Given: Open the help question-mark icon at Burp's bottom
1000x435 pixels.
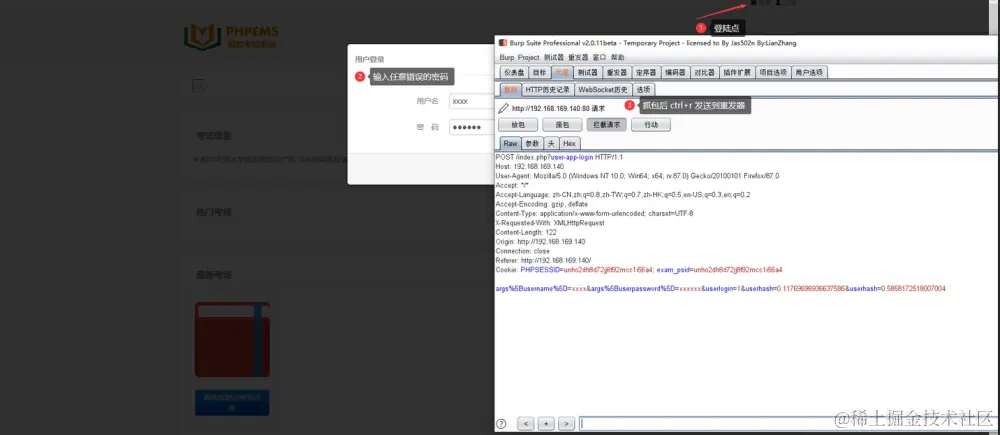Looking at the screenshot, I should point(501,424).
